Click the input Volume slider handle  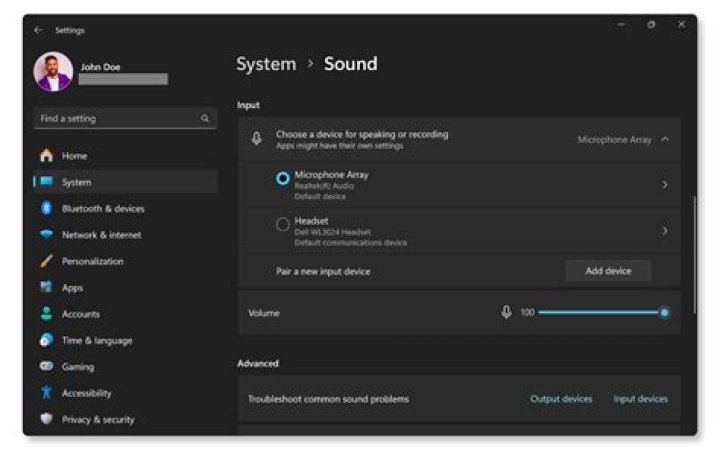[x=664, y=313]
